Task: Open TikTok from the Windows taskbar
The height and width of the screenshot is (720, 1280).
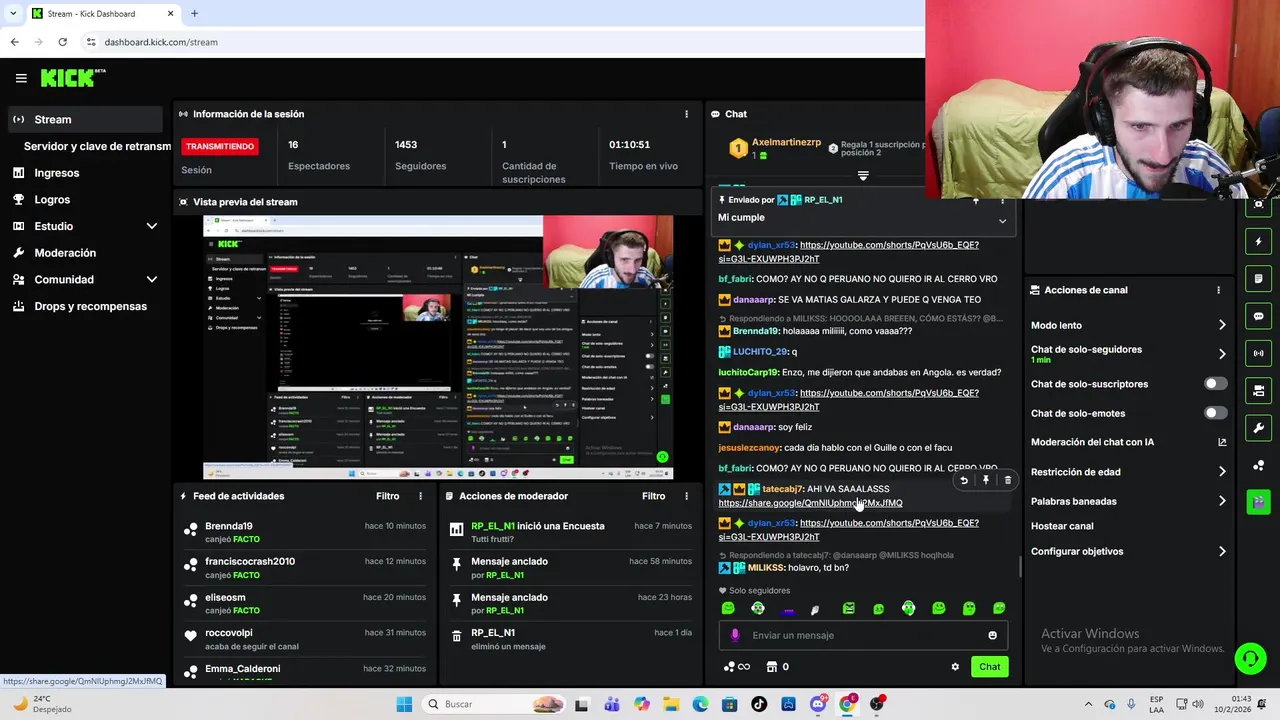Action: pos(759,704)
